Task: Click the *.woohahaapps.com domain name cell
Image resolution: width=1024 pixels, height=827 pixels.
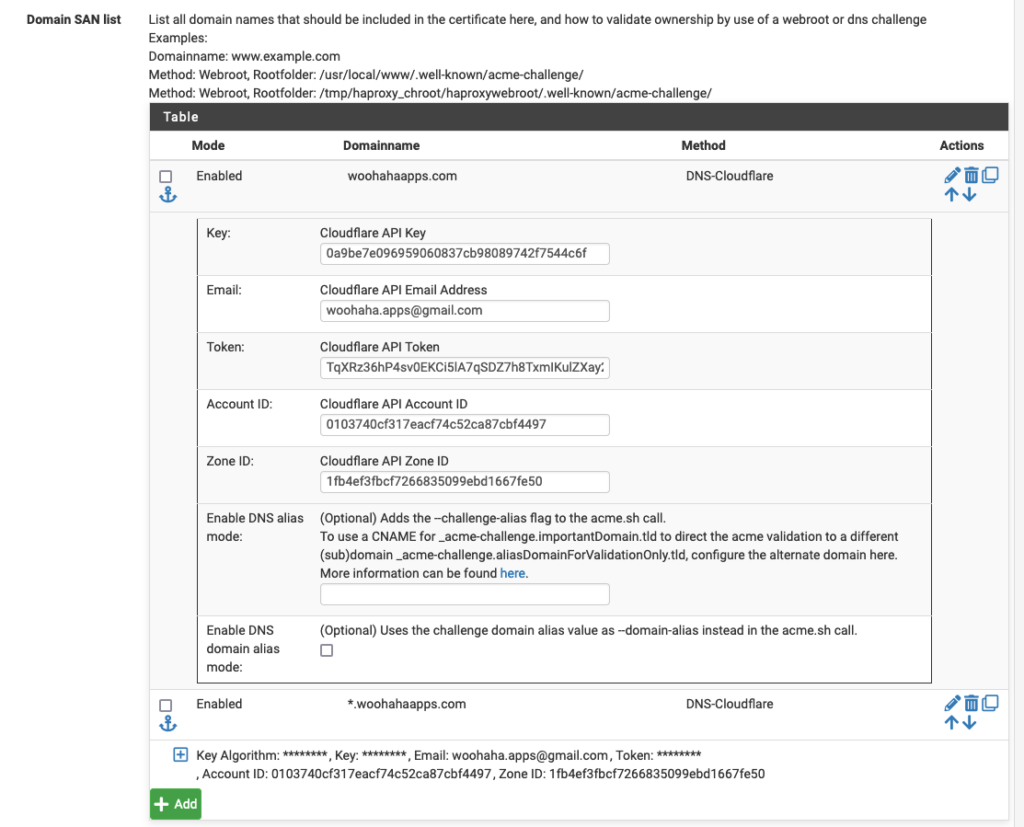Action: [407, 704]
